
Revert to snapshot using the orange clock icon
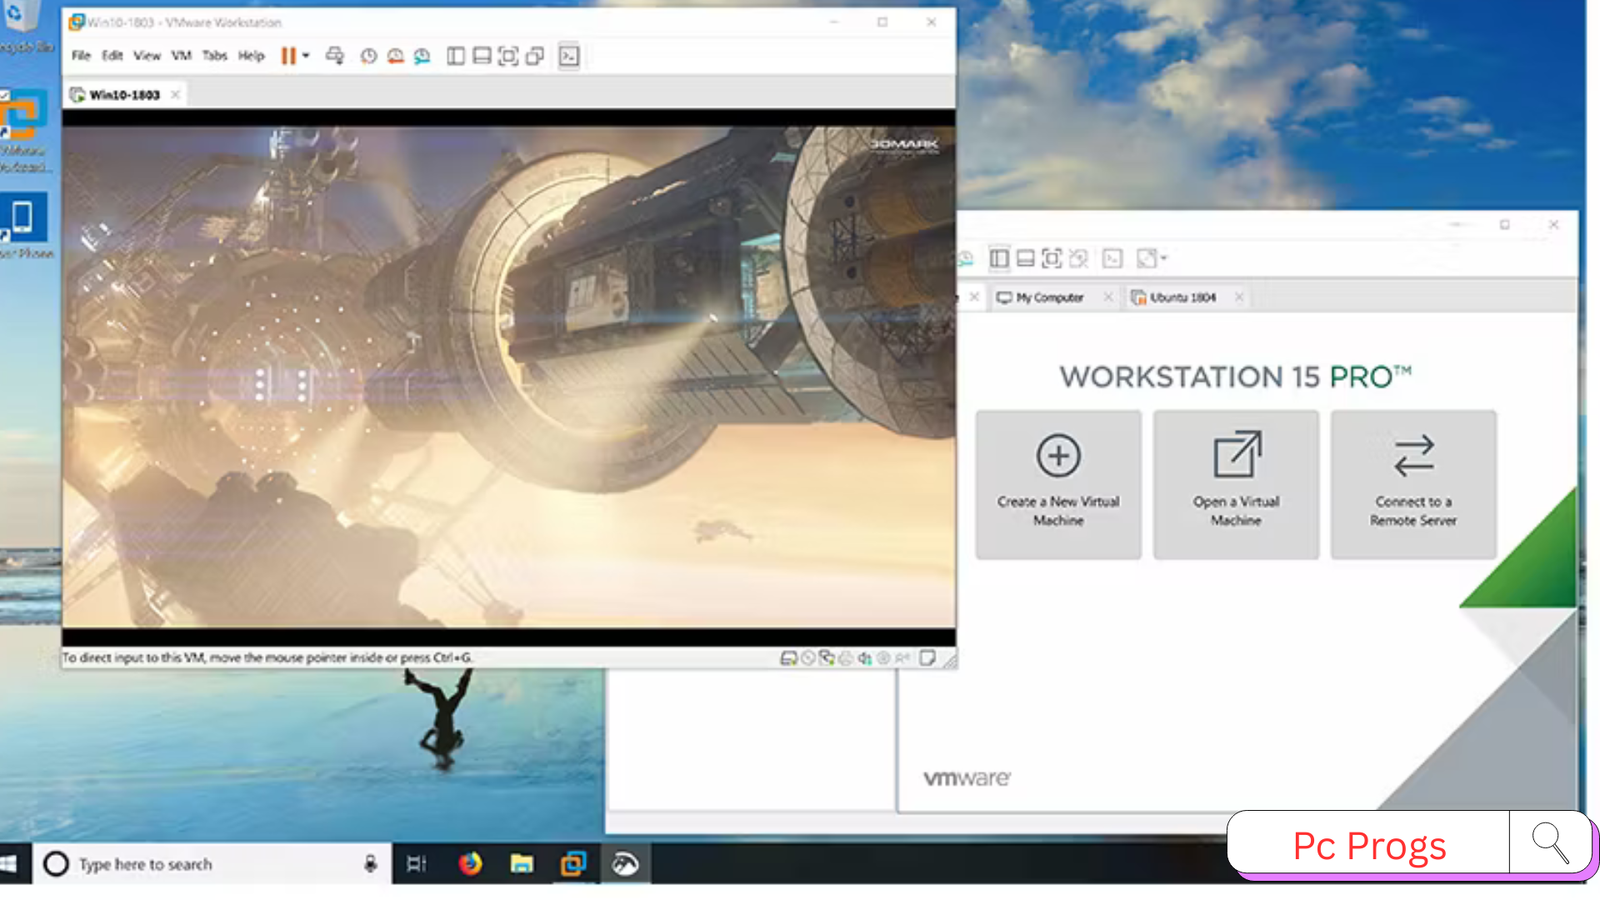(x=396, y=56)
